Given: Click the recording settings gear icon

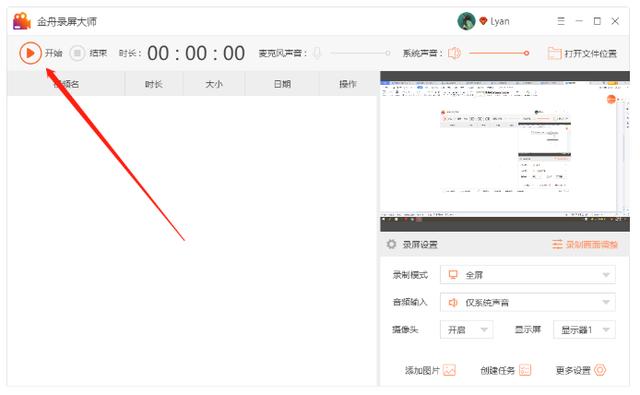Looking at the screenshot, I should click(391, 244).
